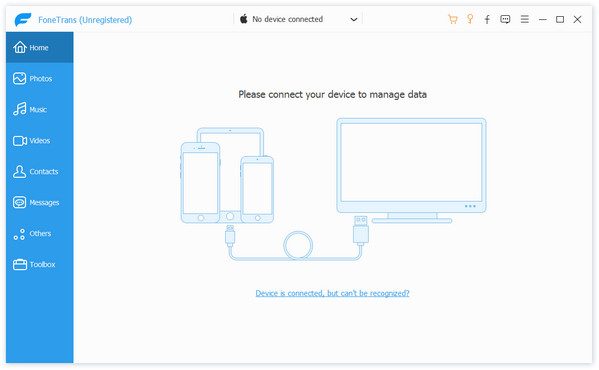Viewport: 599px width, 370px height.
Task: Close the FoneTrans window
Action: coord(577,19)
